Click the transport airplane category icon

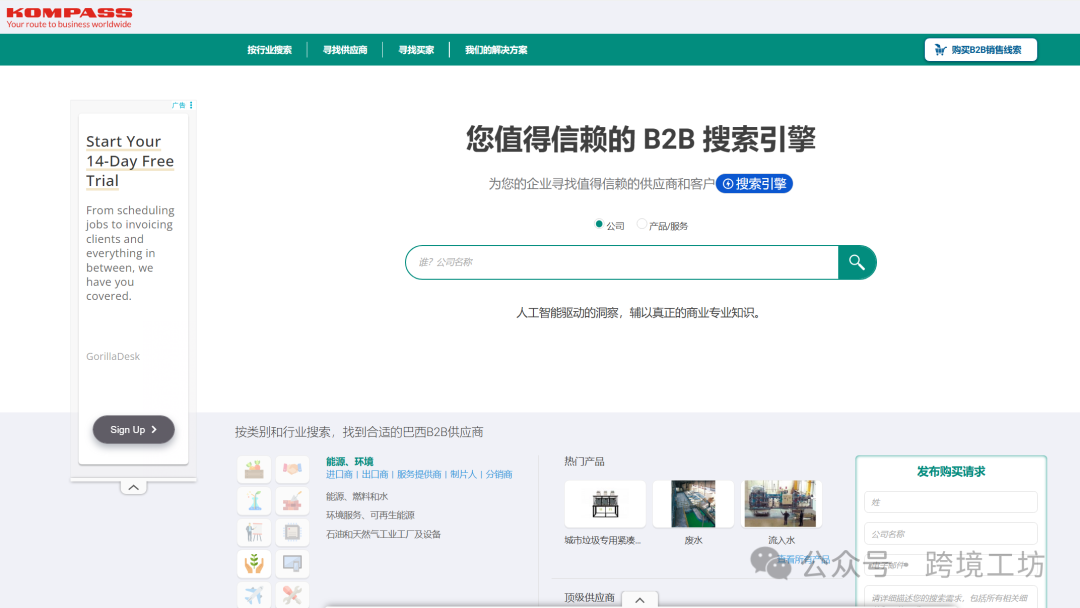tap(253, 594)
